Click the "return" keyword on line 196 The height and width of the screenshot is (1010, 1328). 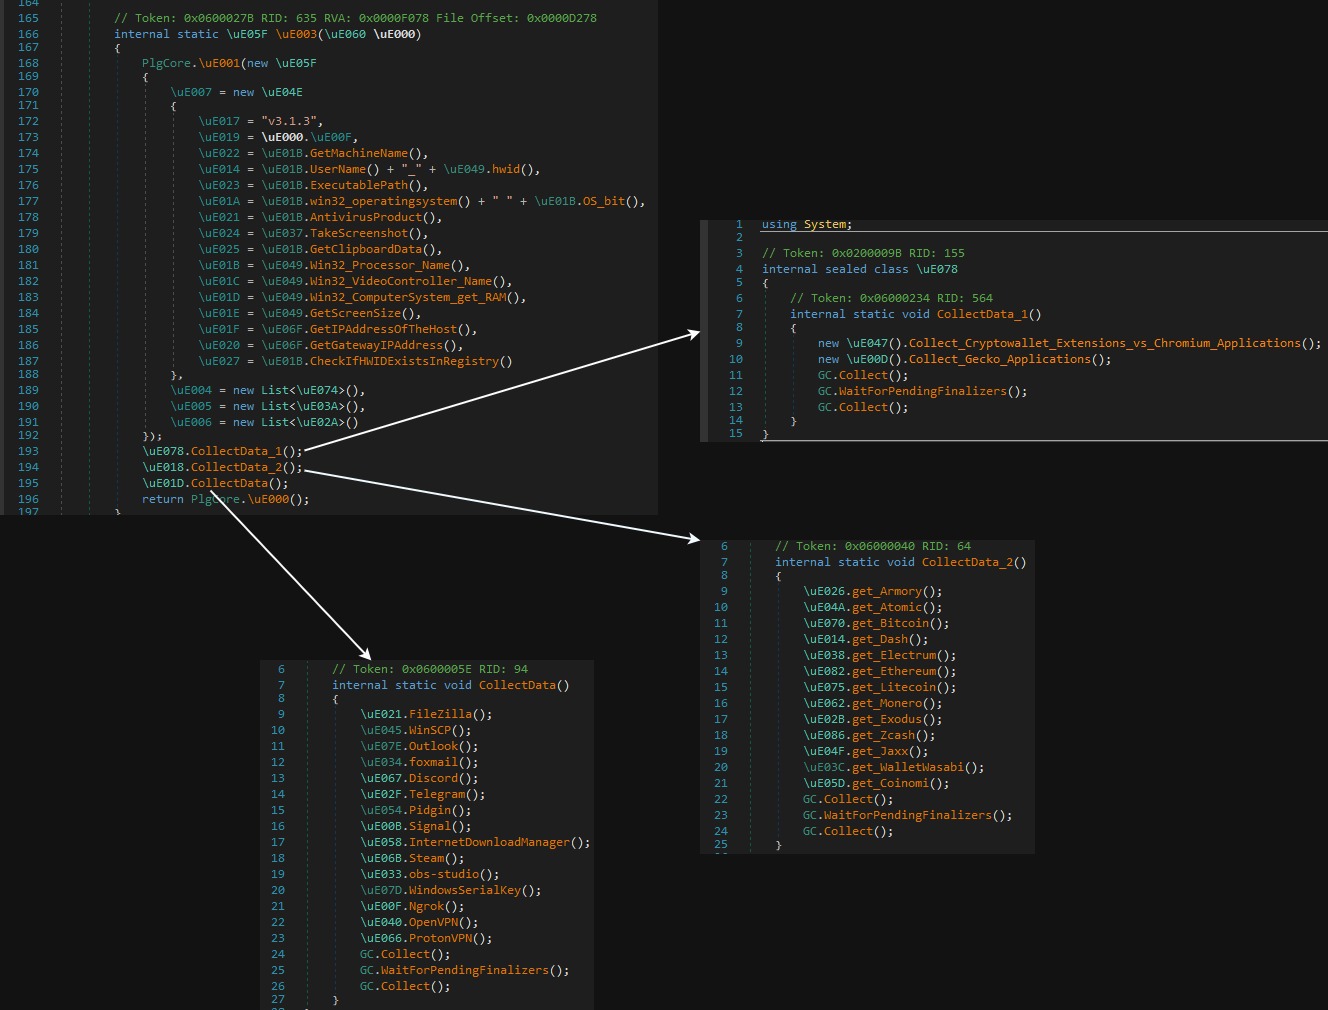coord(163,499)
